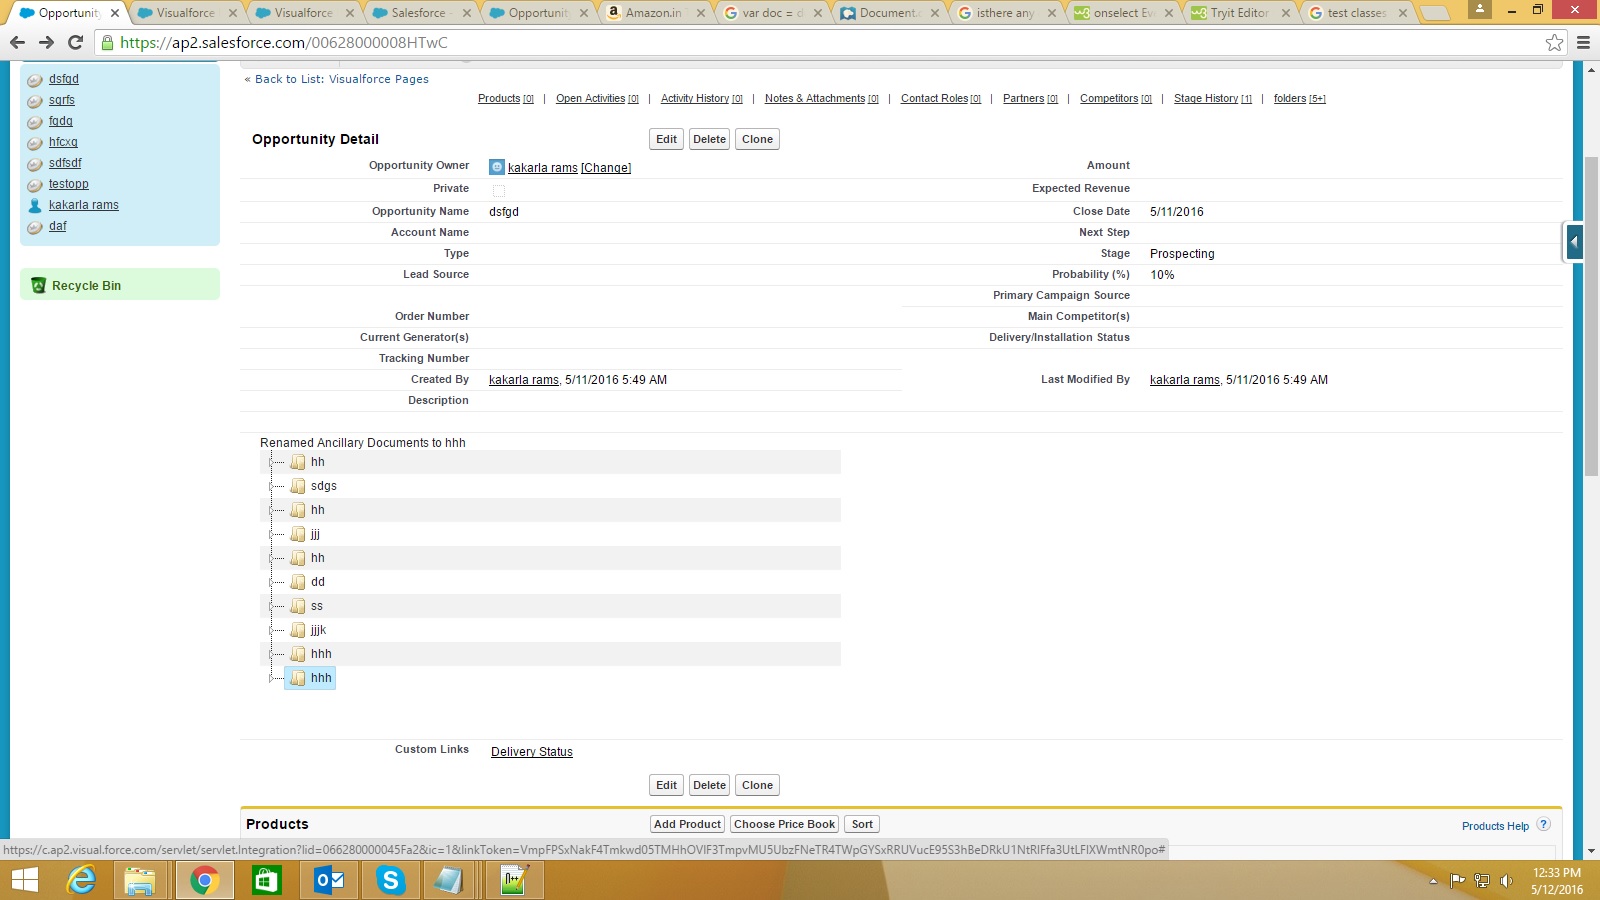Open Notepad++ from the taskbar
The image size is (1600, 900).
pyautogui.click(x=514, y=880)
